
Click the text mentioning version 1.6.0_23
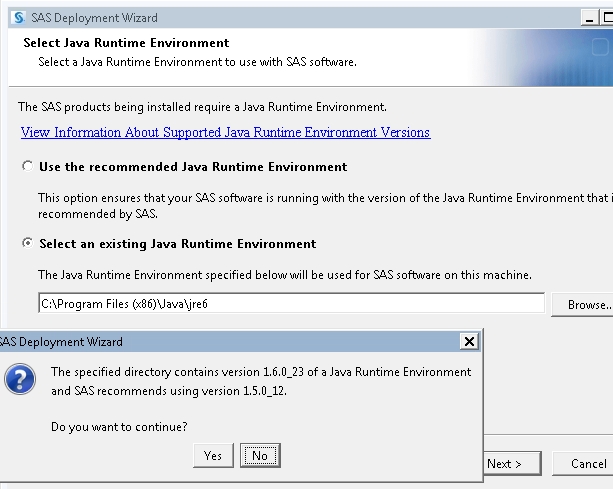pos(261,372)
